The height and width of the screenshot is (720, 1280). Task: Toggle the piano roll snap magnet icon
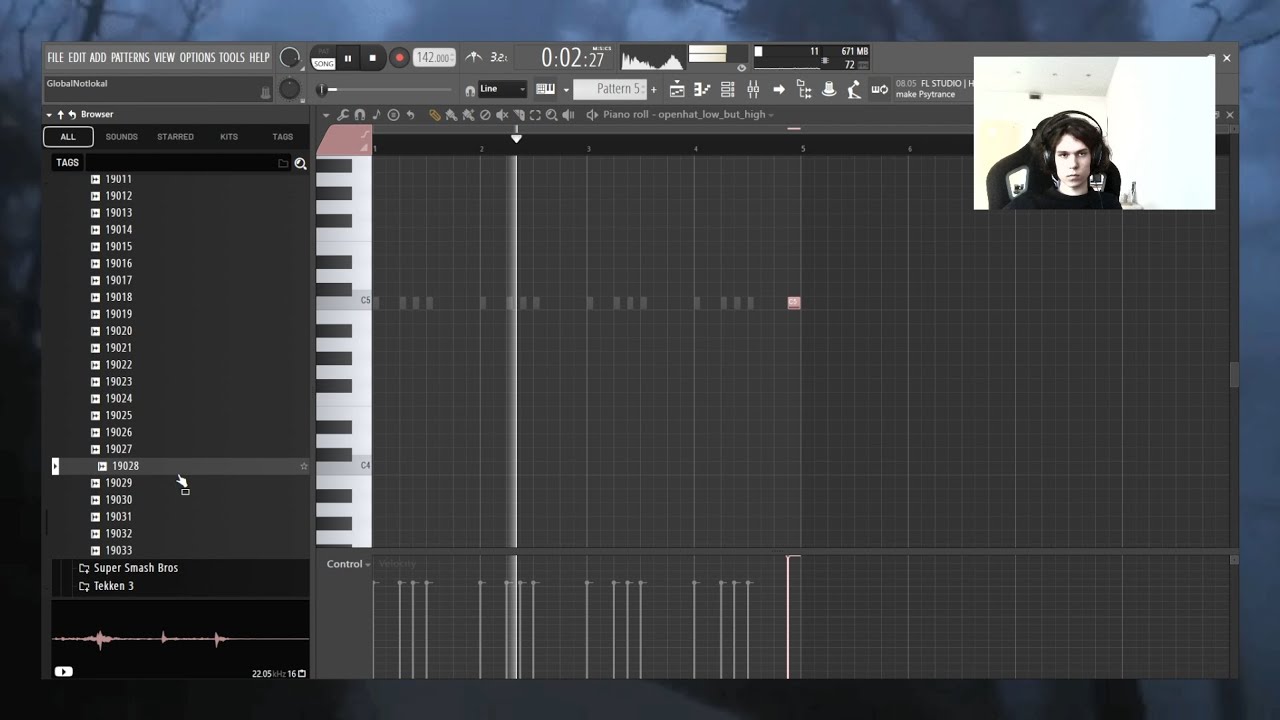click(359, 115)
